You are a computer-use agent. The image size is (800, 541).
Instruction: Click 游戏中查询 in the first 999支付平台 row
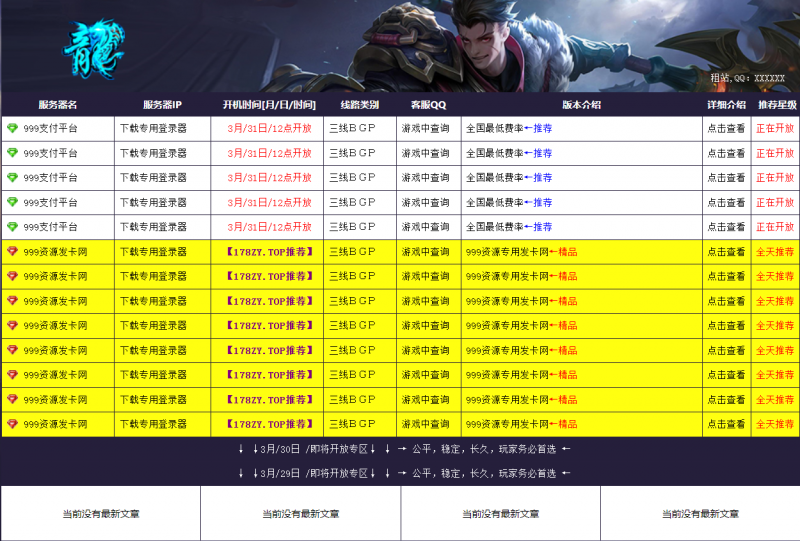coord(426,128)
